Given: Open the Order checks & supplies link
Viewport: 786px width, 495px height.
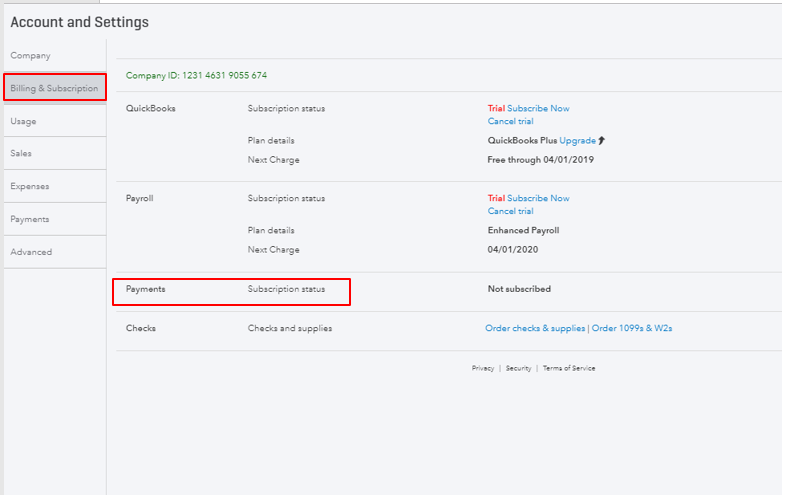Looking at the screenshot, I should click(x=535, y=328).
